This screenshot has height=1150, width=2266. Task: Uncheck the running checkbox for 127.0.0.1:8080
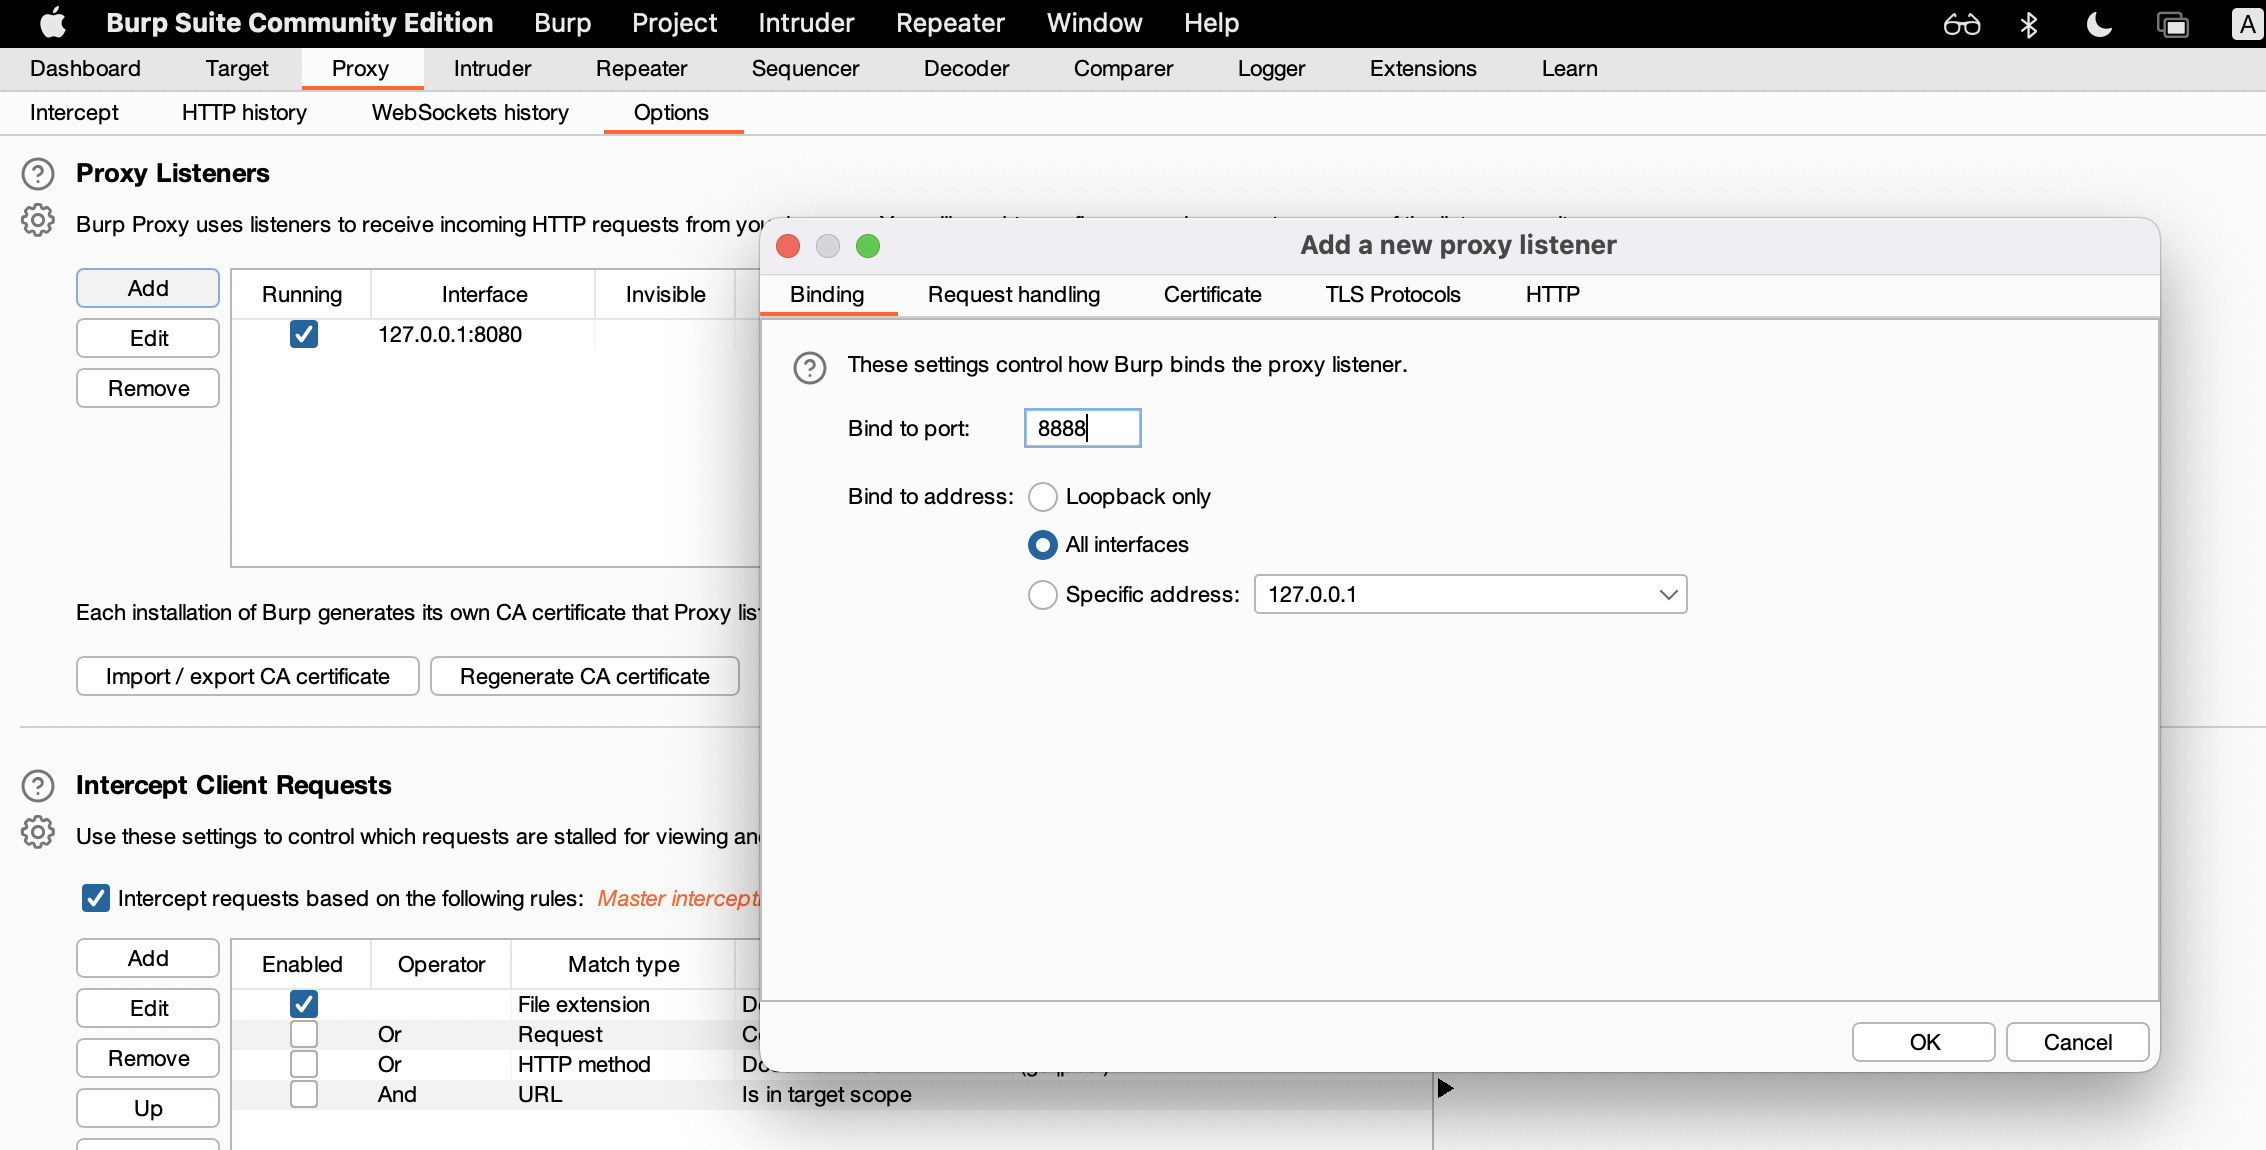304,334
